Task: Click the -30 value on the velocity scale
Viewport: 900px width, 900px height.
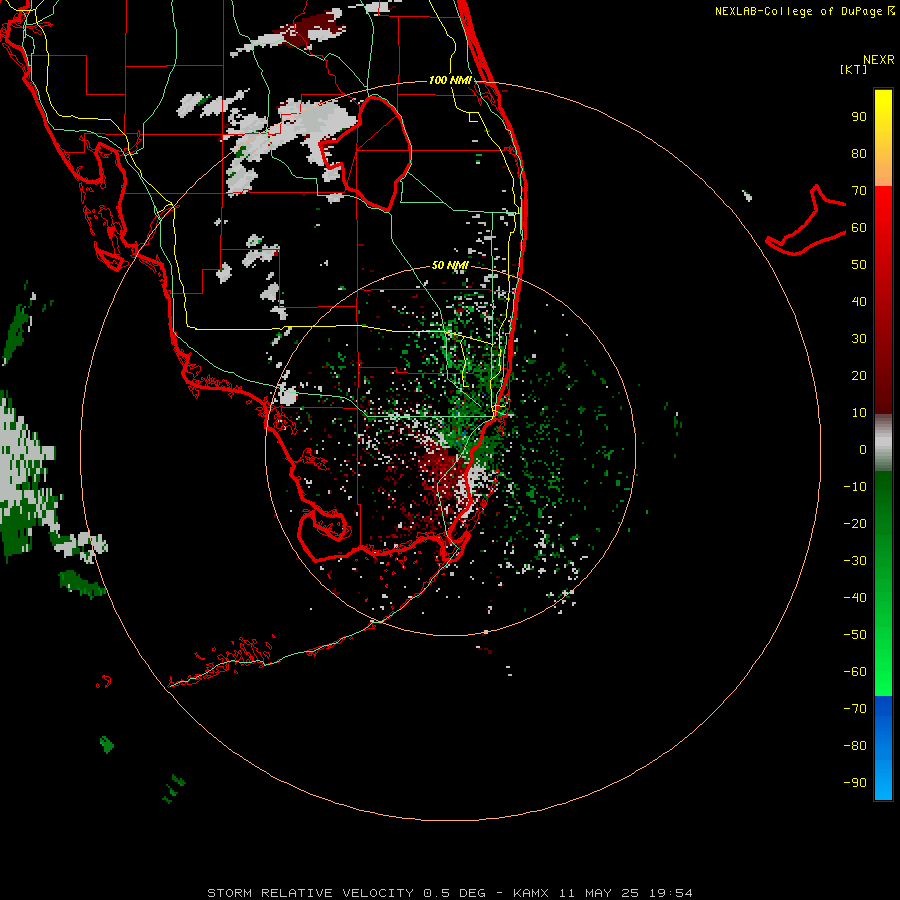Action: click(x=855, y=561)
